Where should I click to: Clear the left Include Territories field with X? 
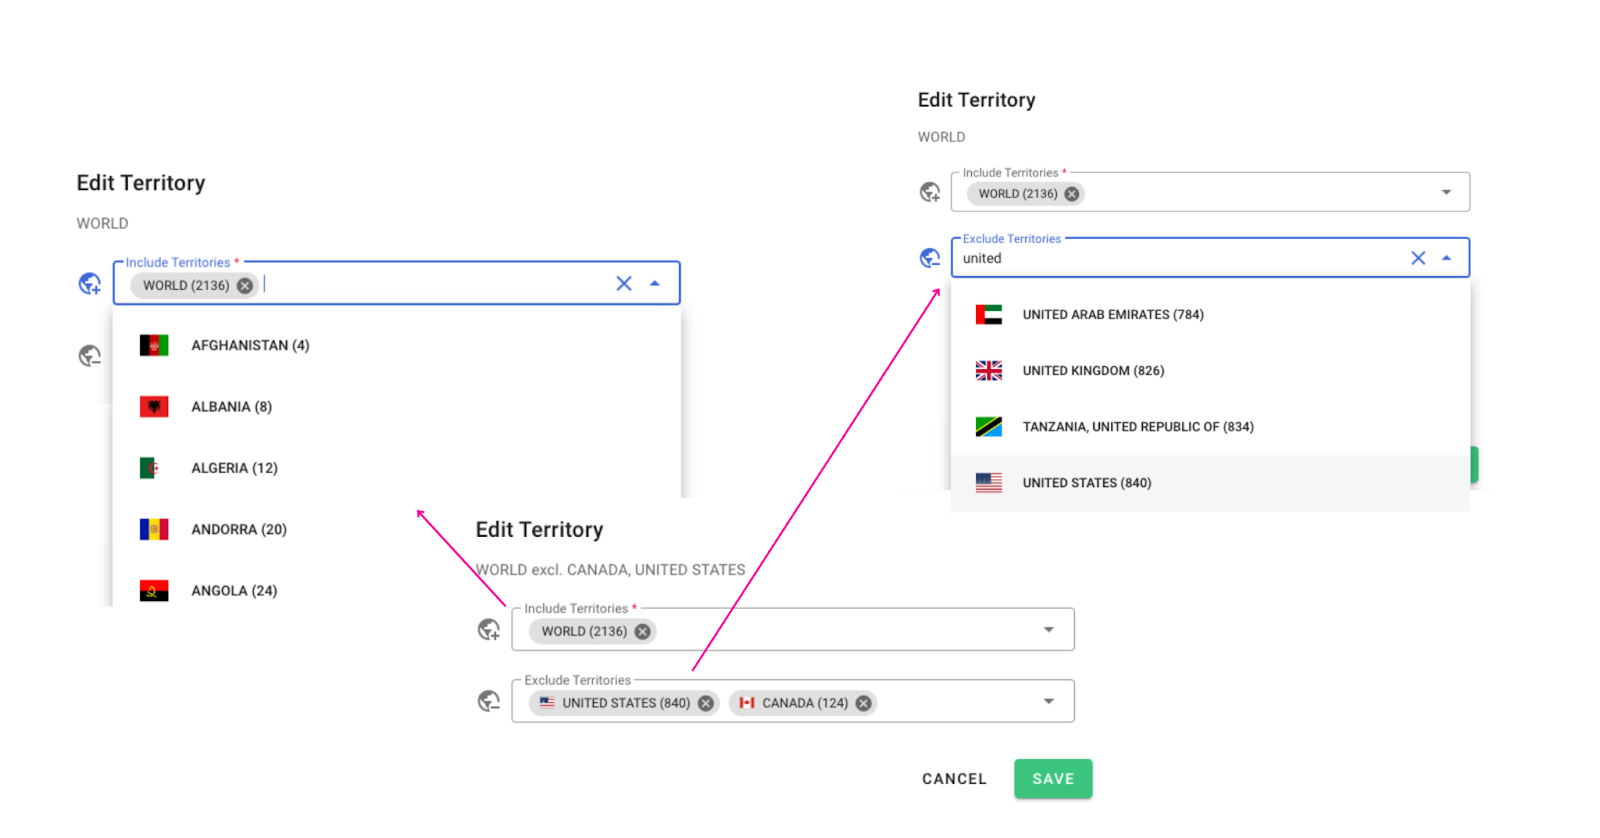tap(624, 284)
